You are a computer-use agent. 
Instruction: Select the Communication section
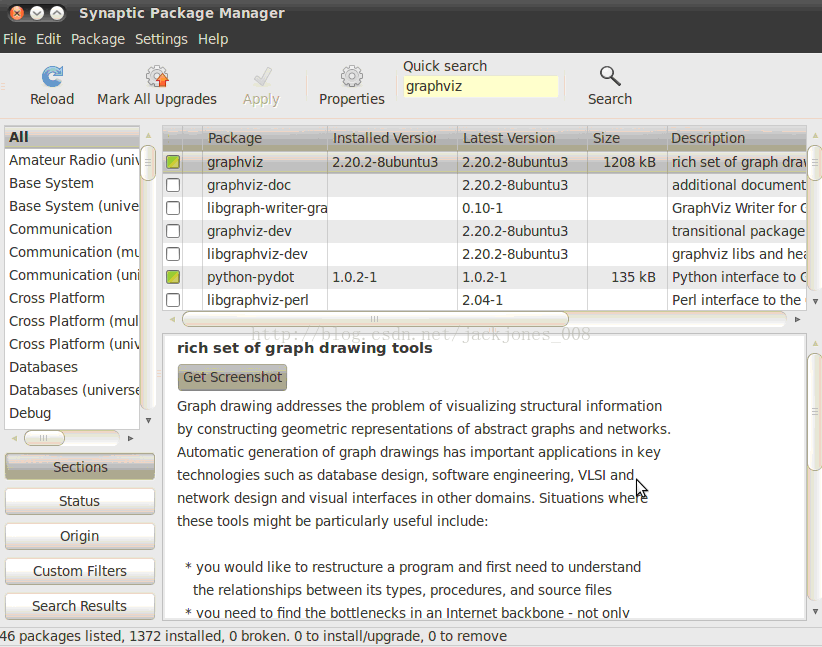click(72, 229)
